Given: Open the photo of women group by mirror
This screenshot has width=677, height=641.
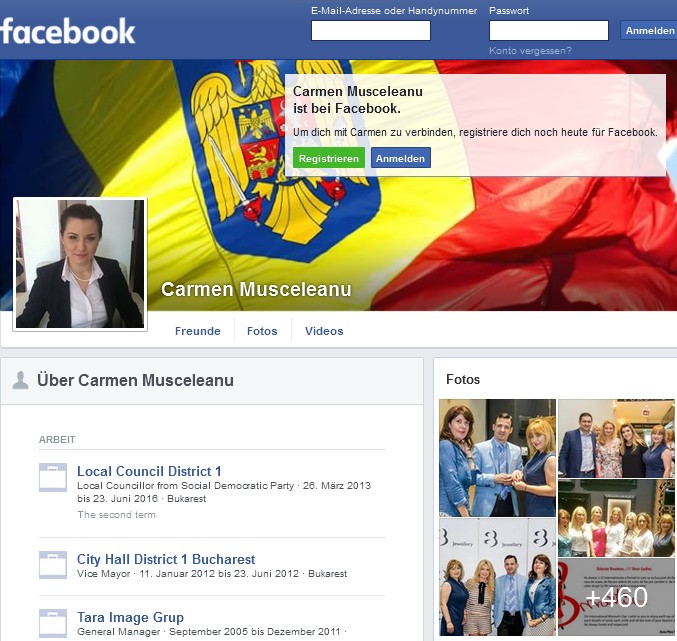Looking at the screenshot, I should [616, 518].
